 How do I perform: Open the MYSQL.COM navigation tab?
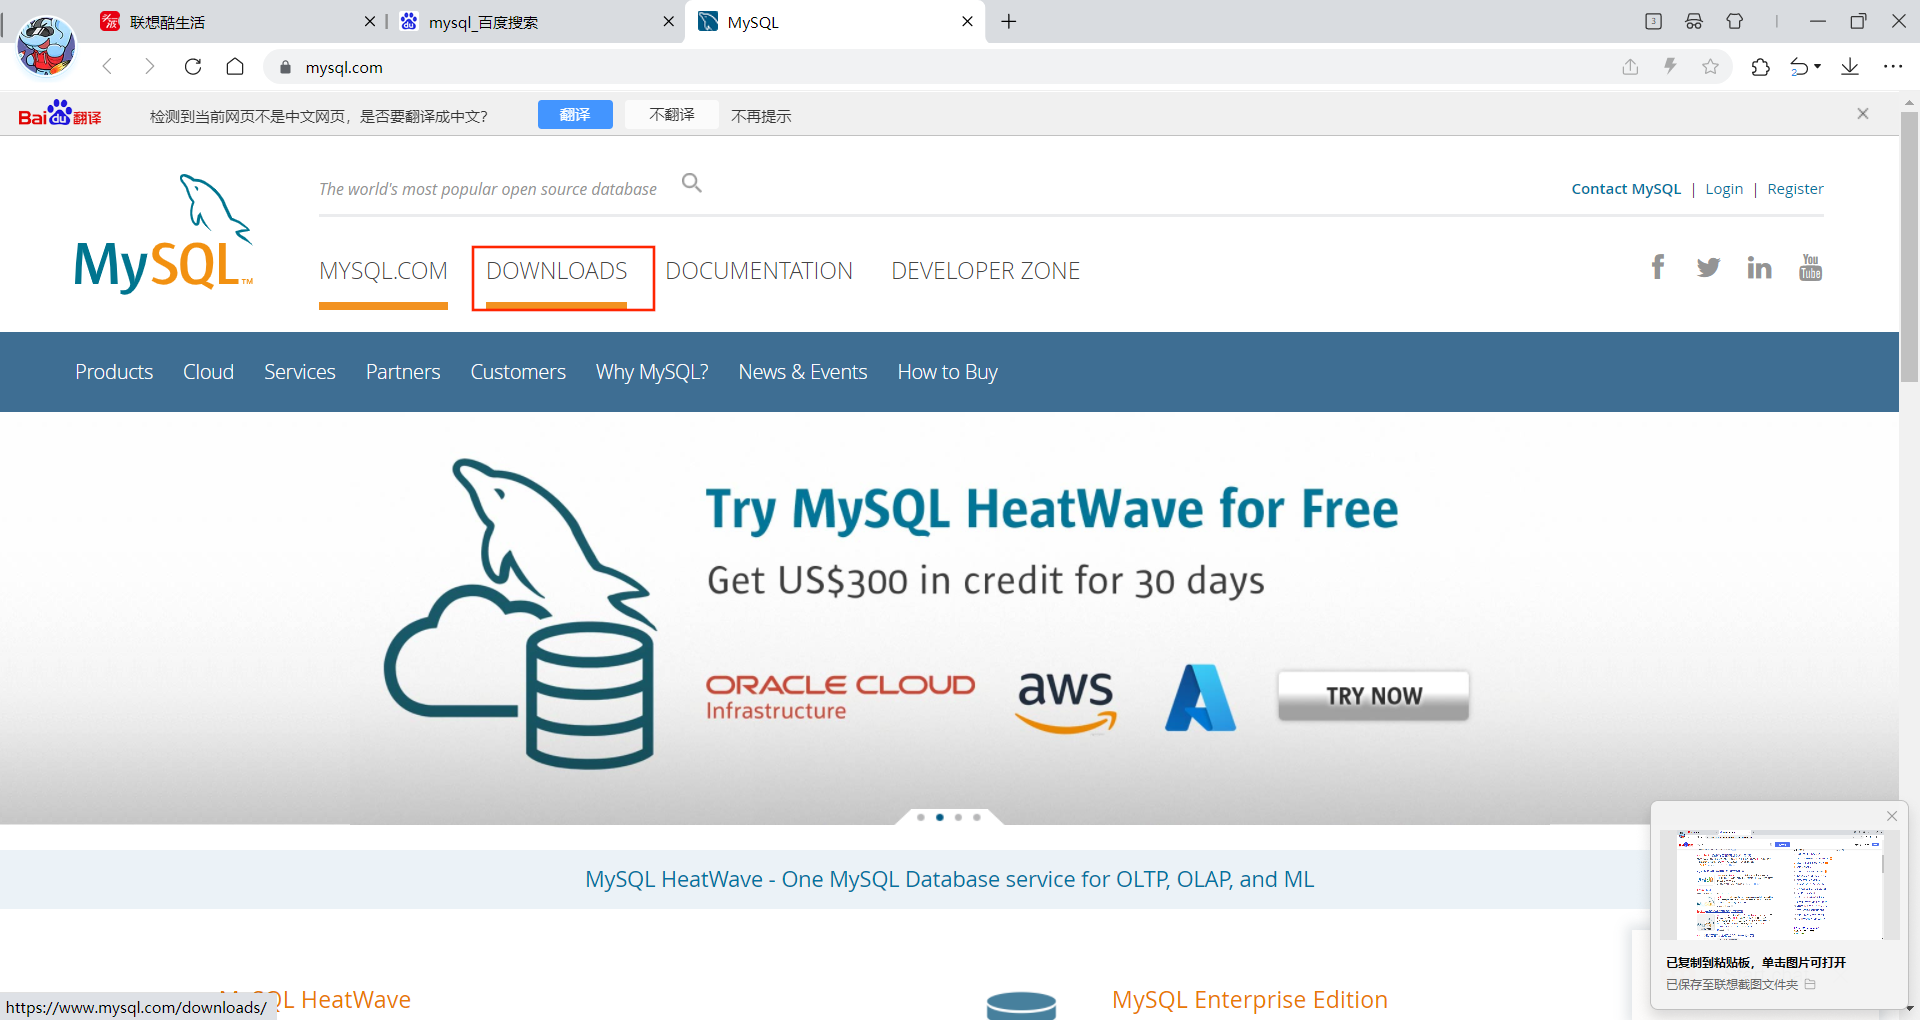pyautogui.click(x=383, y=271)
